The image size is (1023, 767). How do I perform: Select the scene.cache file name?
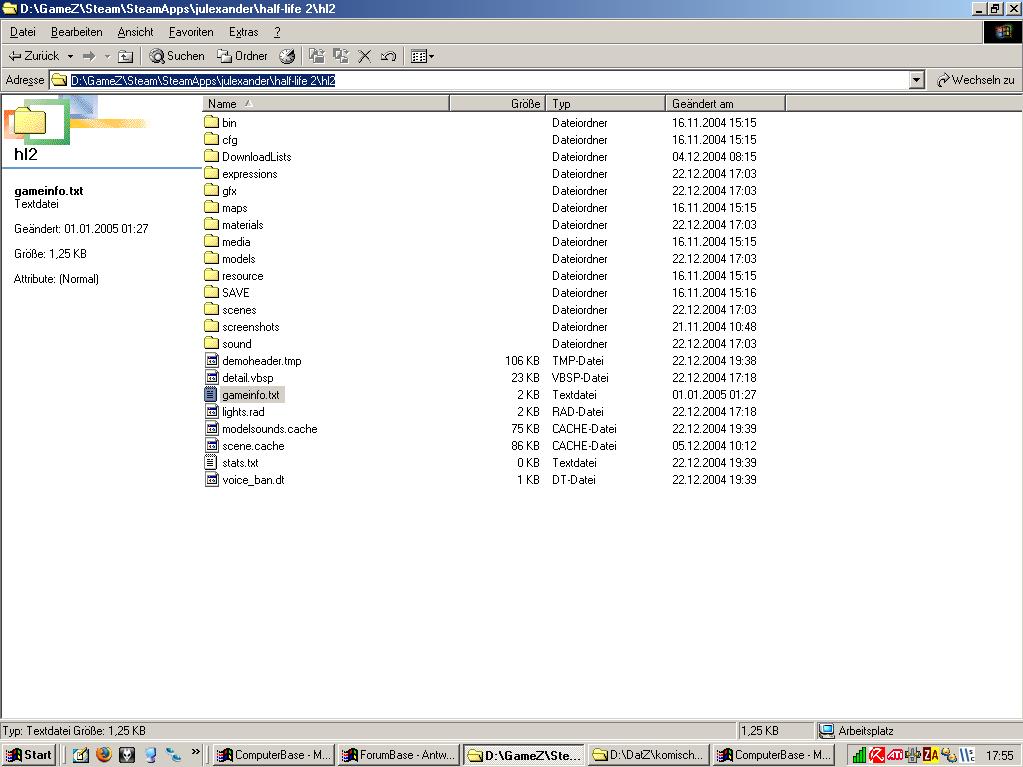tap(253, 446)
